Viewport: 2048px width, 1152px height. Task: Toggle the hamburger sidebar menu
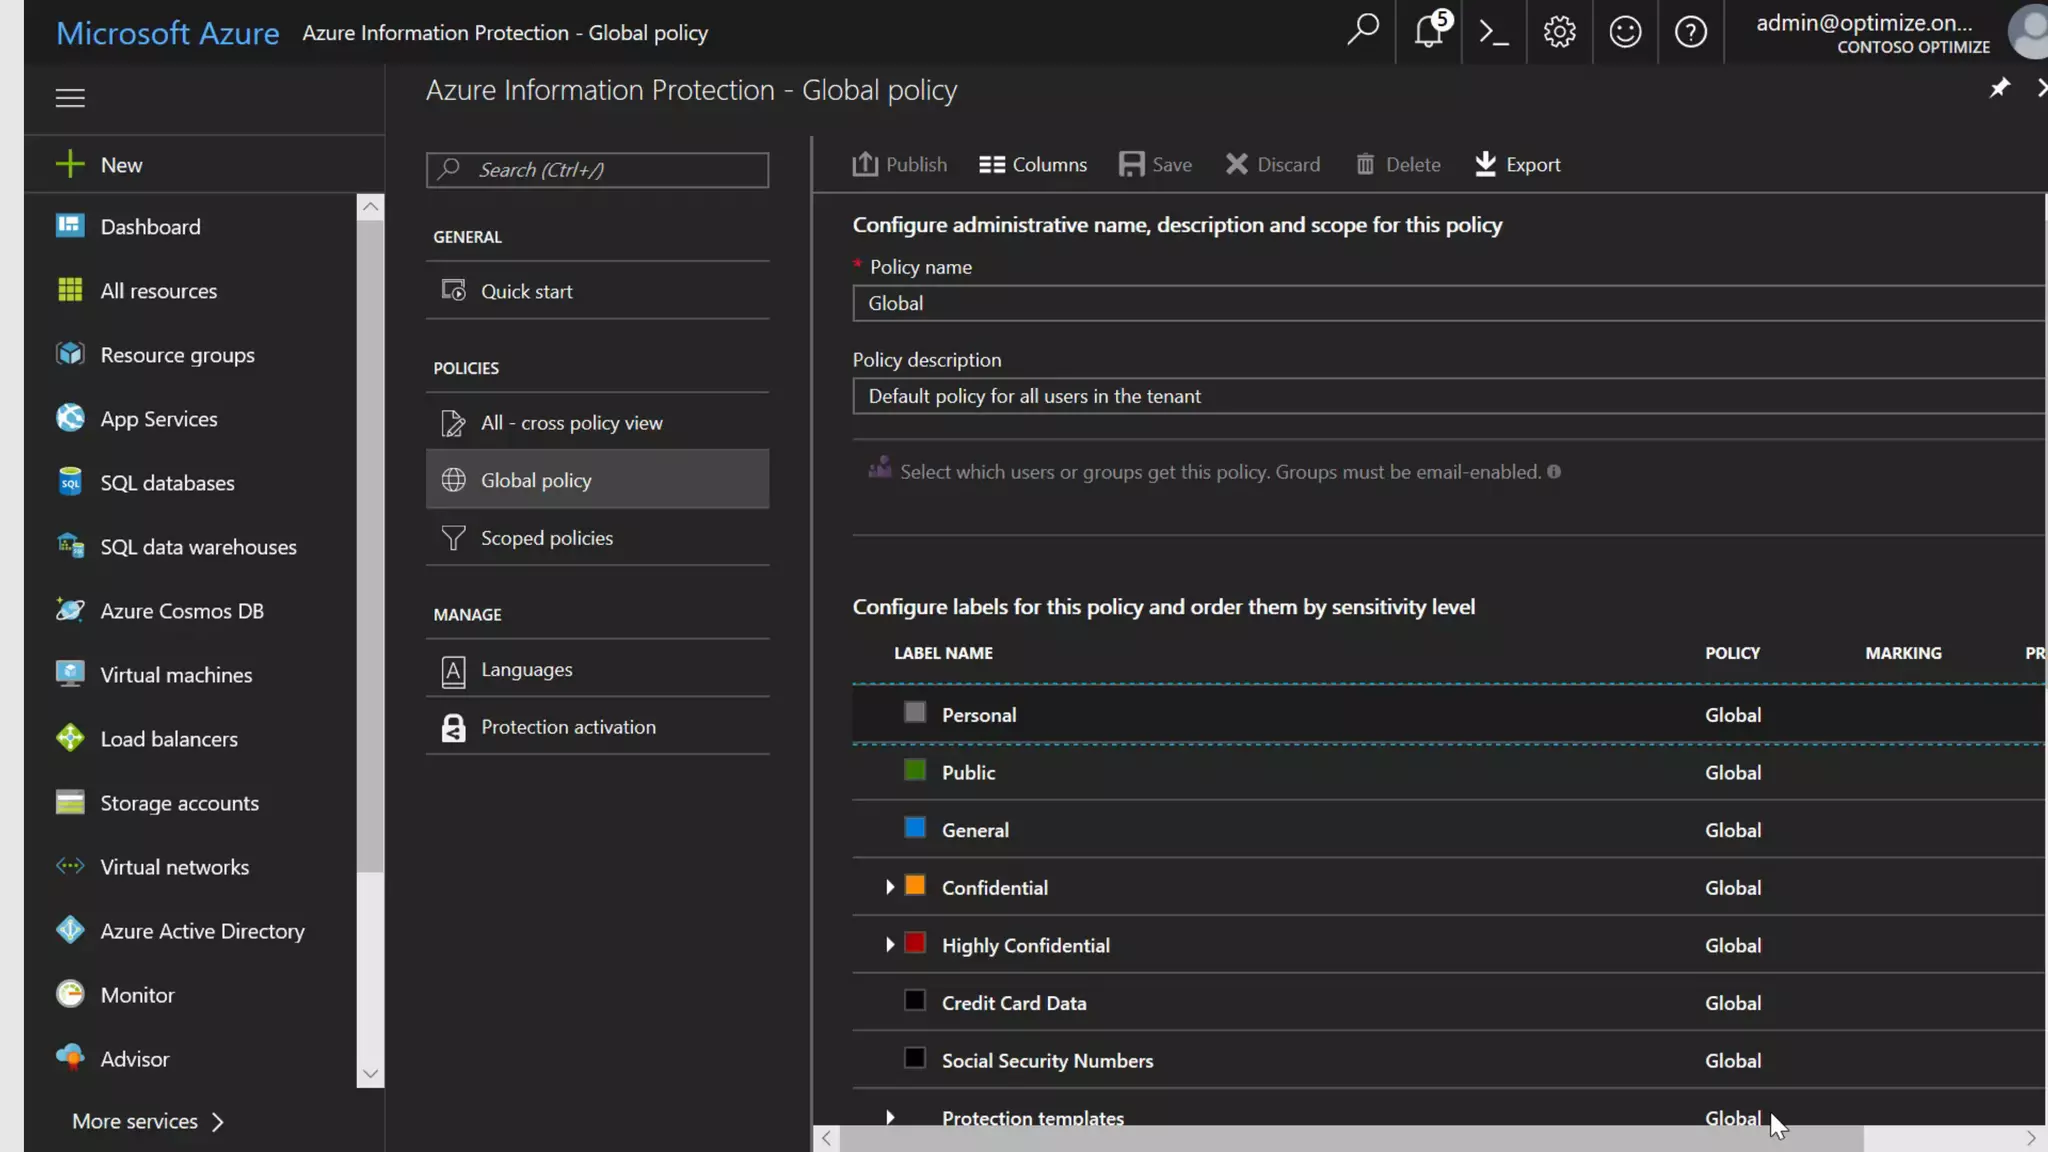click(x=70, y=98)
